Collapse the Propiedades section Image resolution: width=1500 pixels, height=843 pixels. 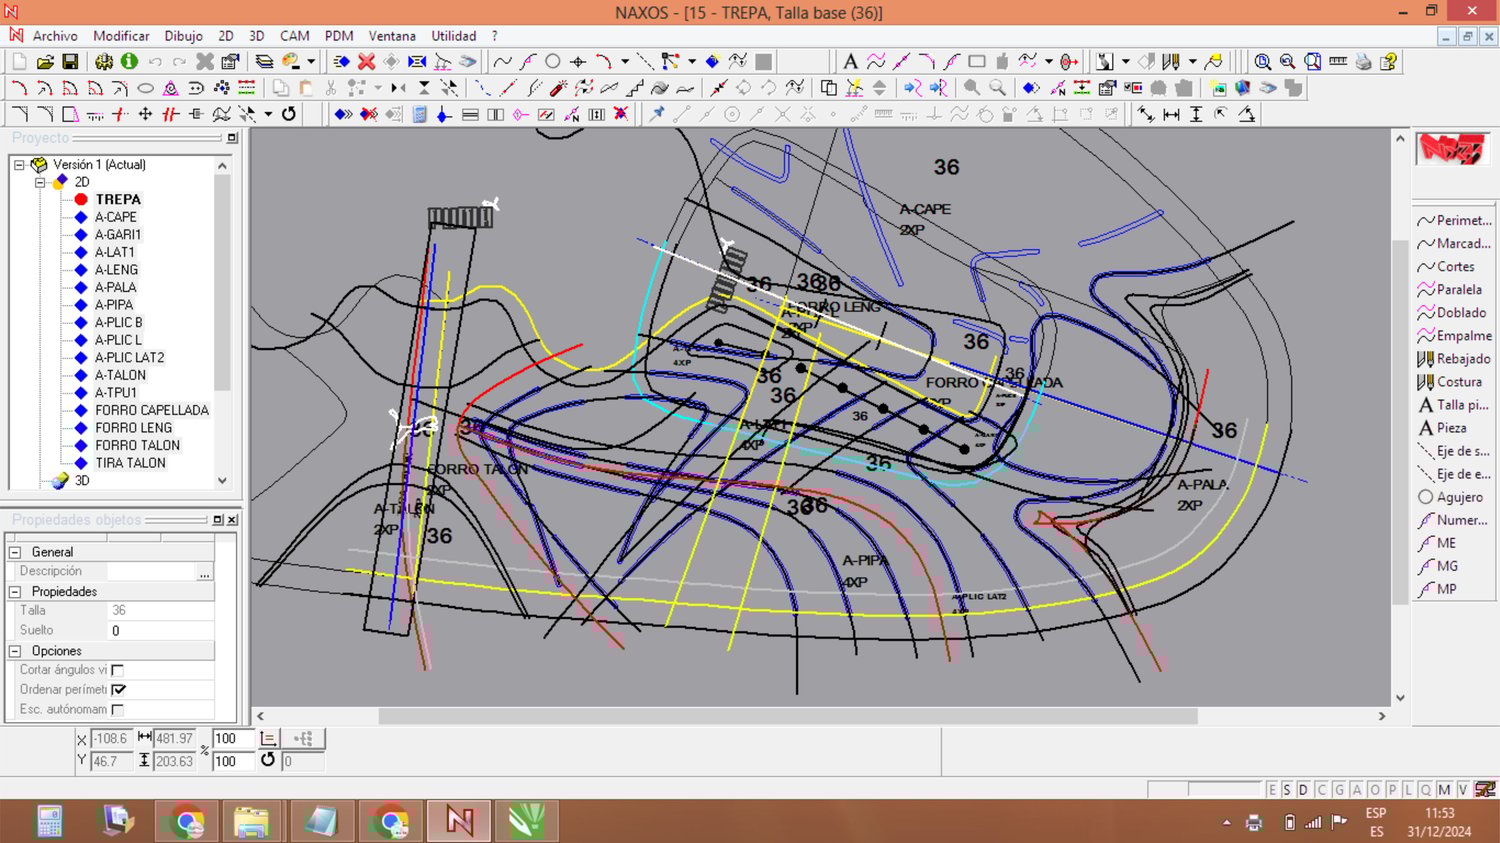(15, 592)
